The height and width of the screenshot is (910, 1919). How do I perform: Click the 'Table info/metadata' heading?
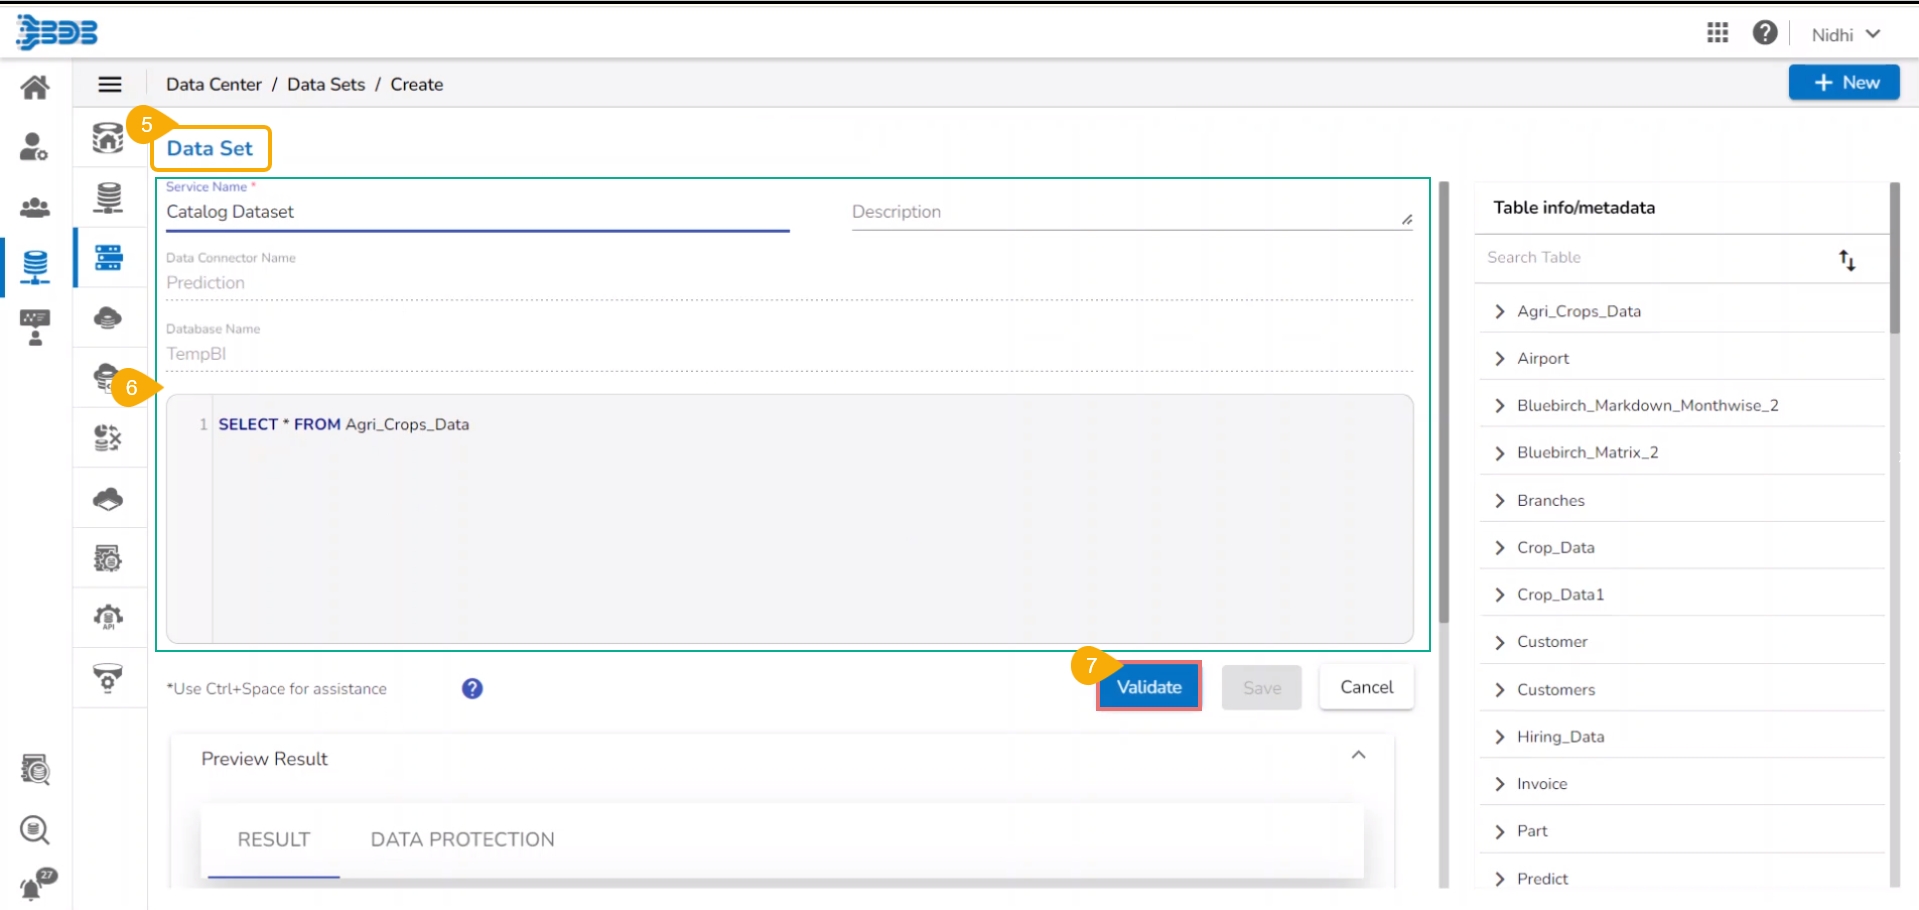[x=1574, y=208]
